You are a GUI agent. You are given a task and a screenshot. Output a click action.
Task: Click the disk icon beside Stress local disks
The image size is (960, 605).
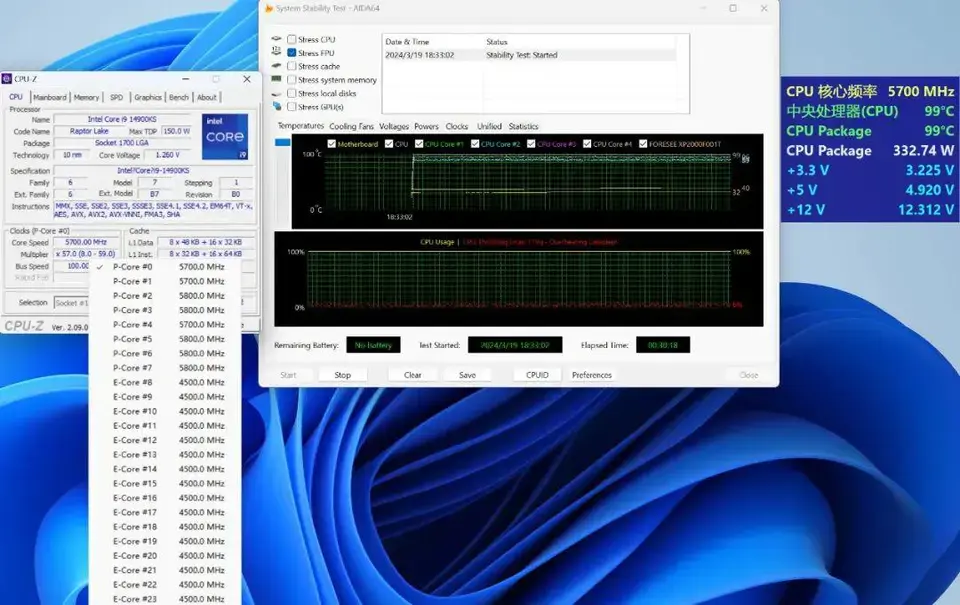point(277,93)
